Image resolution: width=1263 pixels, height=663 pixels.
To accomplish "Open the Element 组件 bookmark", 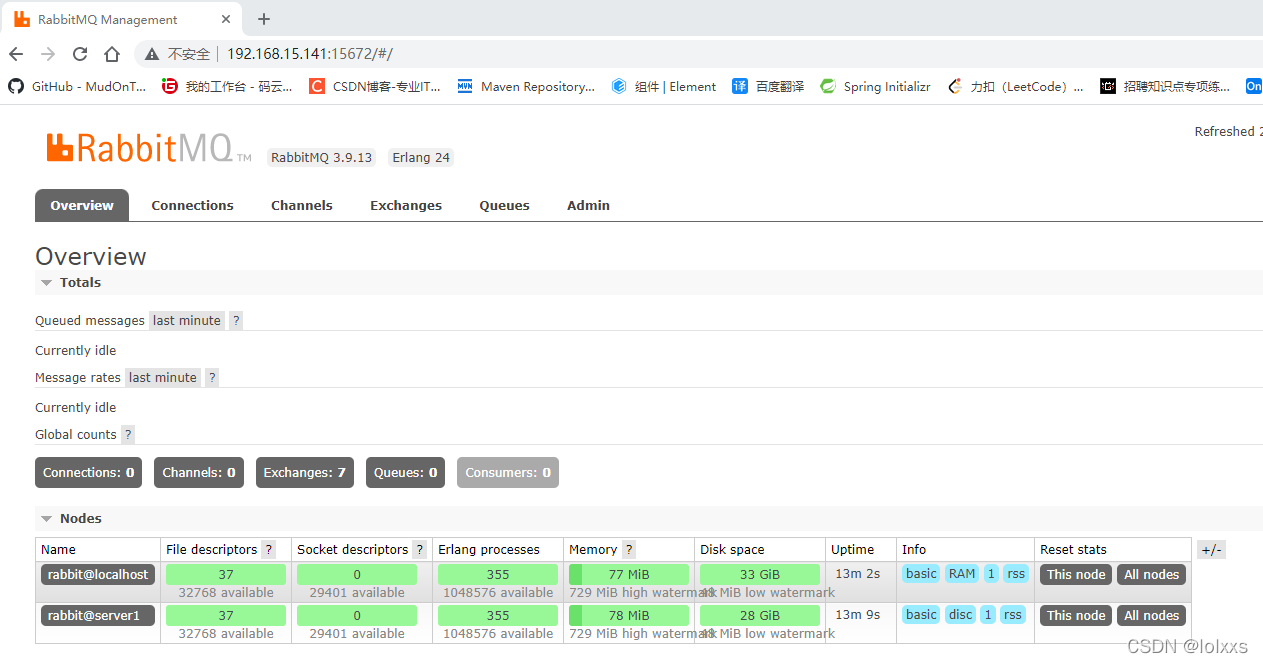I will [664, 87].
